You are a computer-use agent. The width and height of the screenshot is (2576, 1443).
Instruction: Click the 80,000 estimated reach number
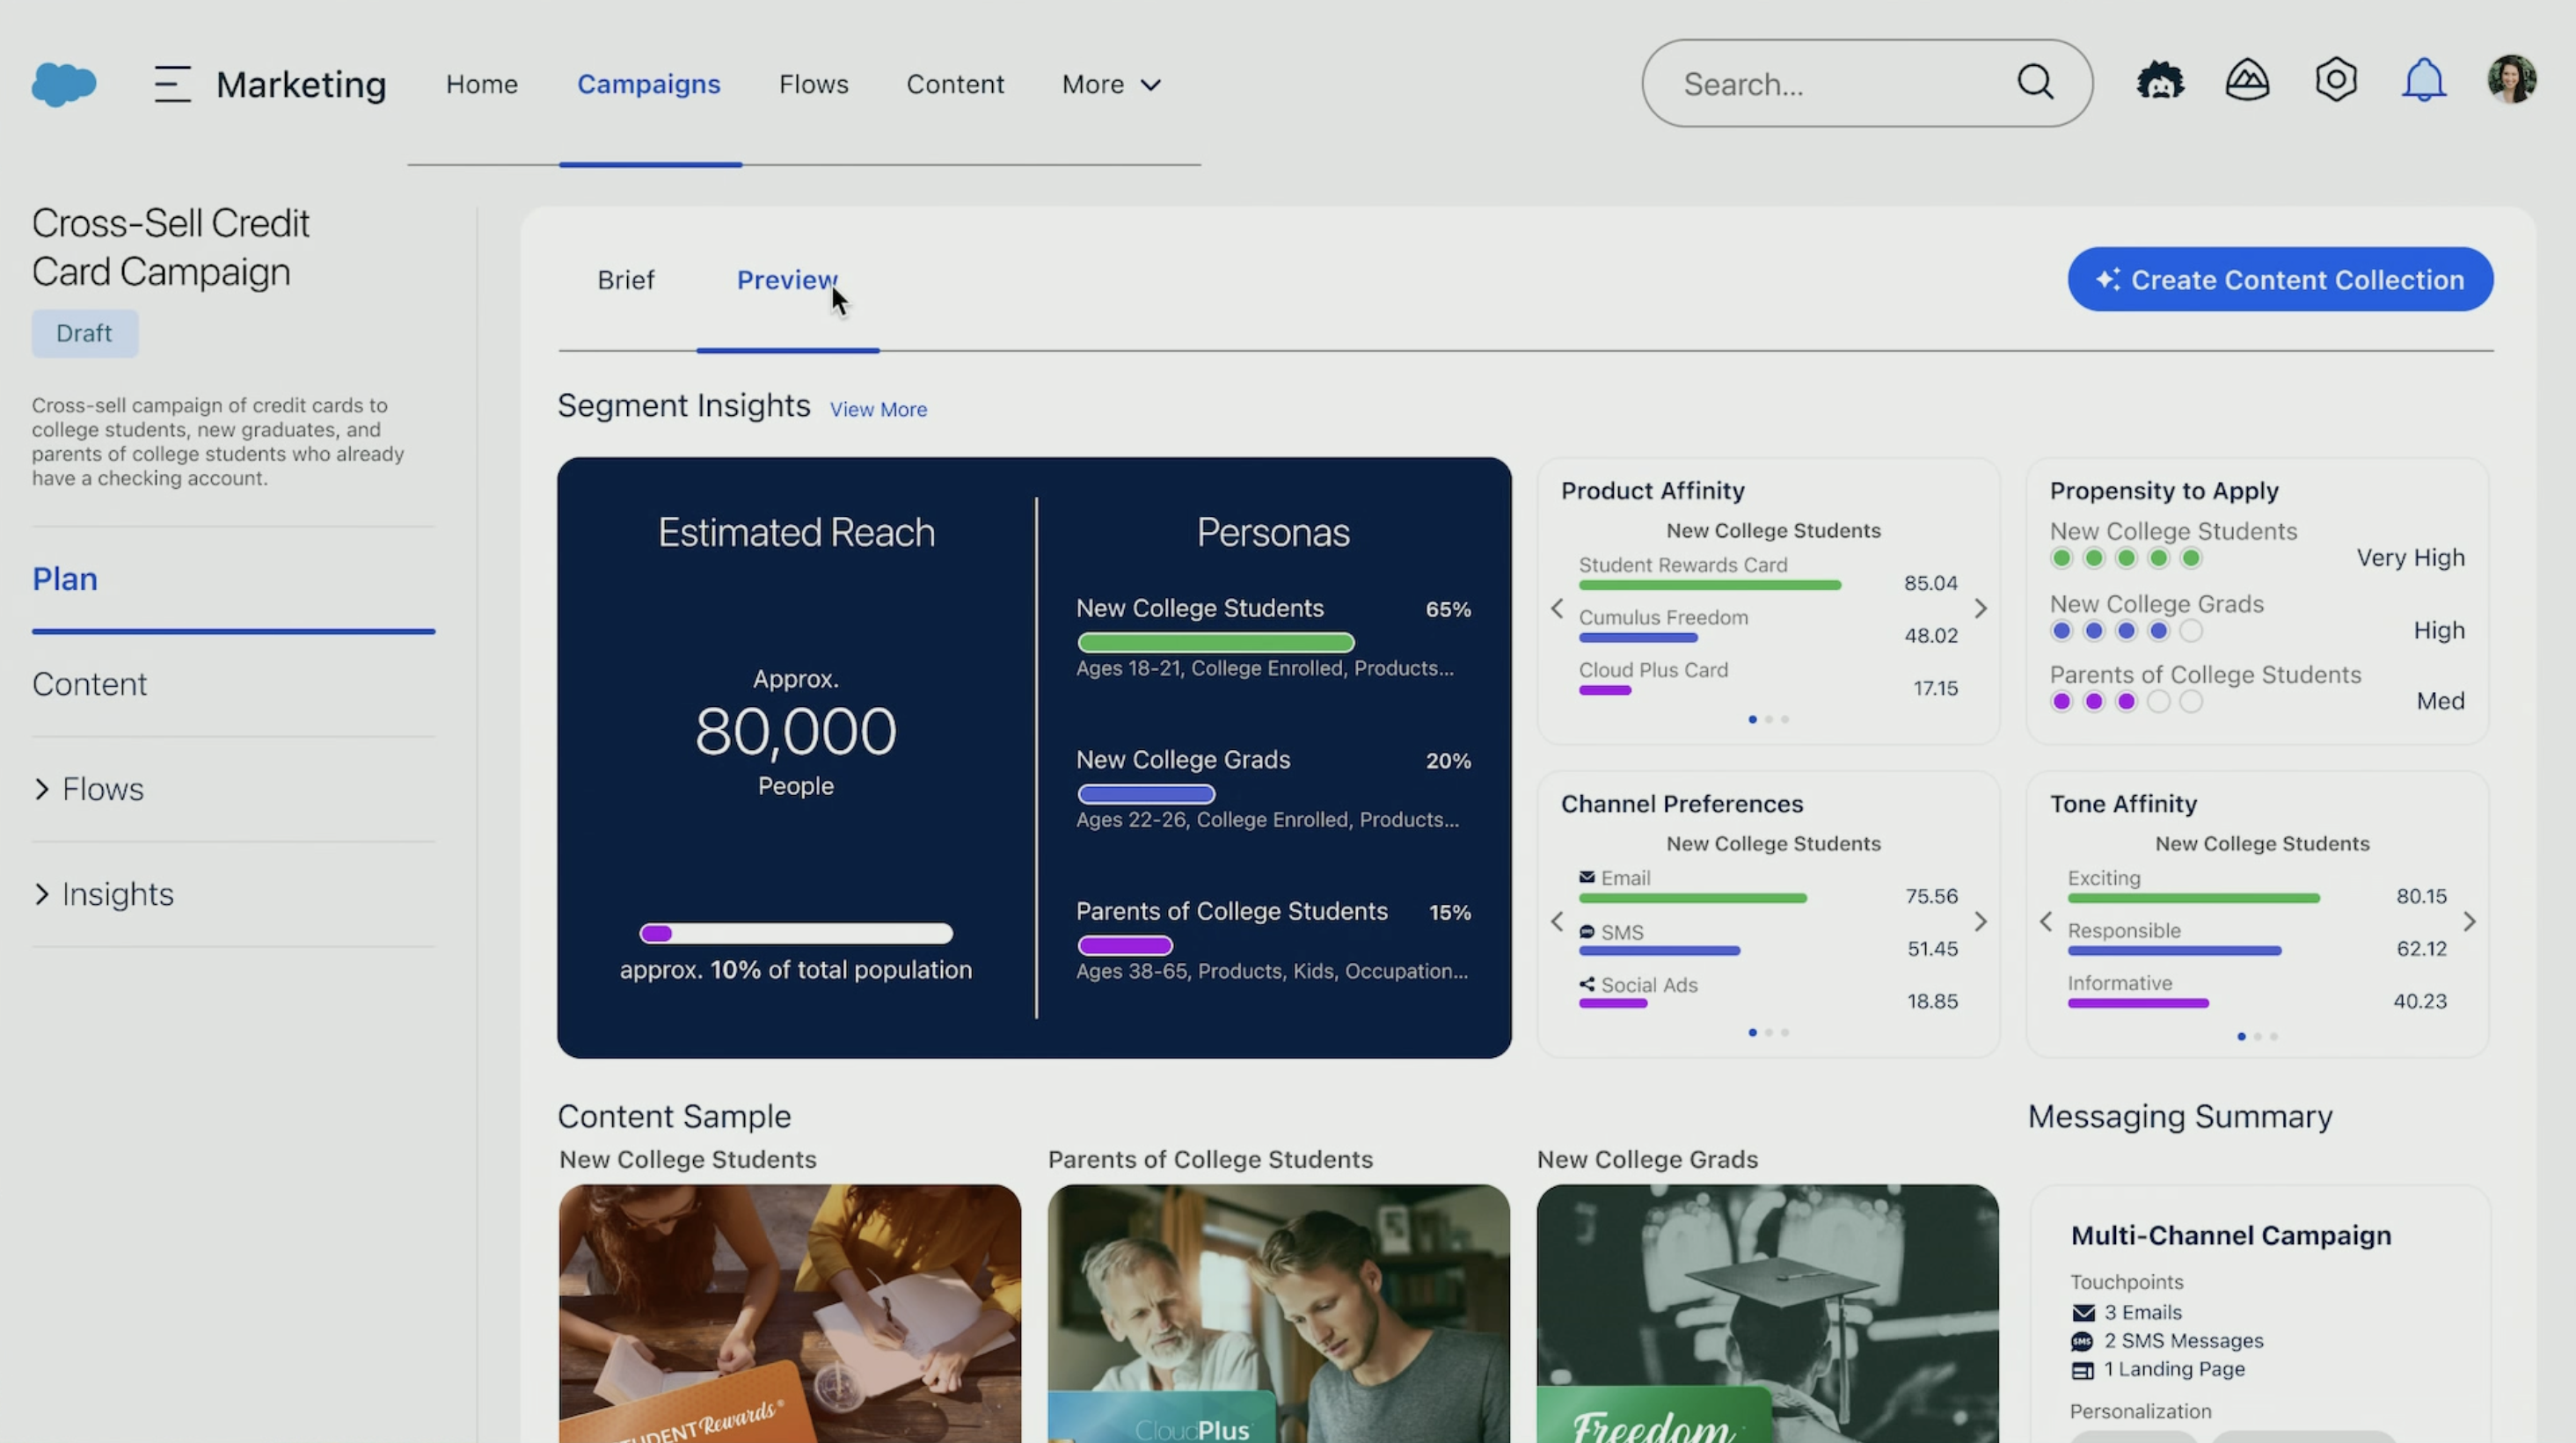click(x=796, y=731)
